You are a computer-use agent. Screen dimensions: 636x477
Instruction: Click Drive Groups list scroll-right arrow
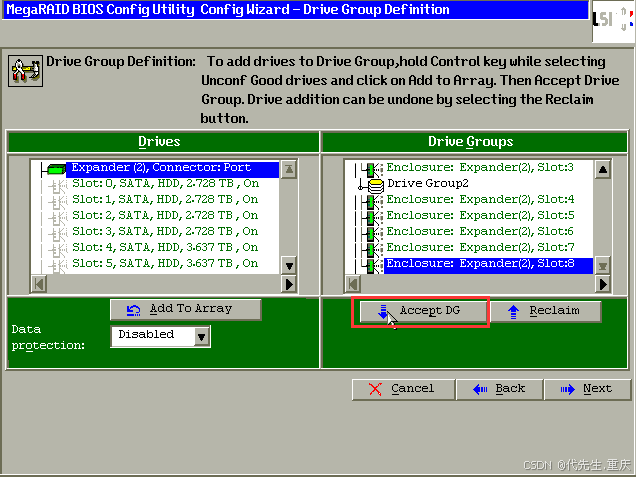(x=603, y=284)
